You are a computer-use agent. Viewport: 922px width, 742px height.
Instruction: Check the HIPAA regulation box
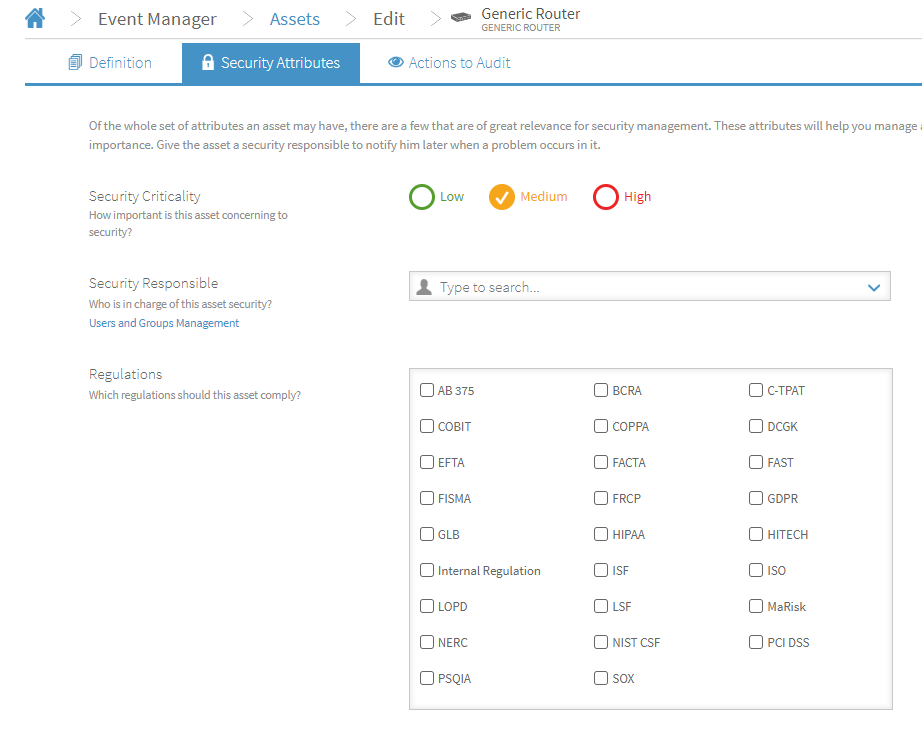point(601,534)
